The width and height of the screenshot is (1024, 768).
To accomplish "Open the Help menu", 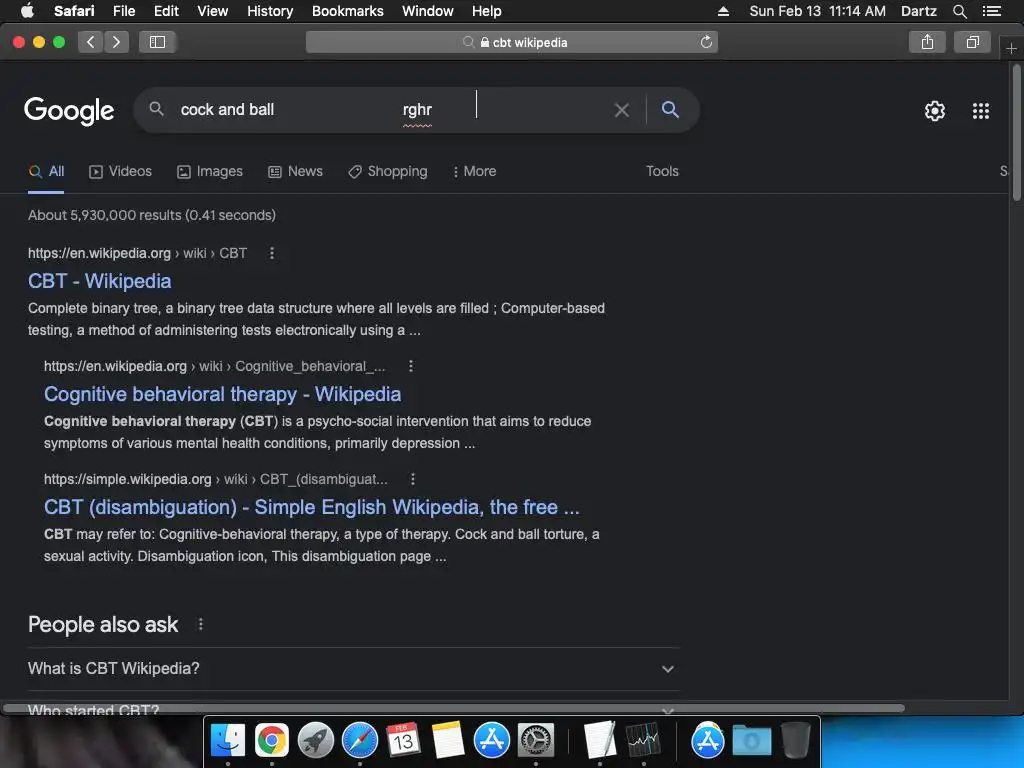I will (x=487, y=11).
